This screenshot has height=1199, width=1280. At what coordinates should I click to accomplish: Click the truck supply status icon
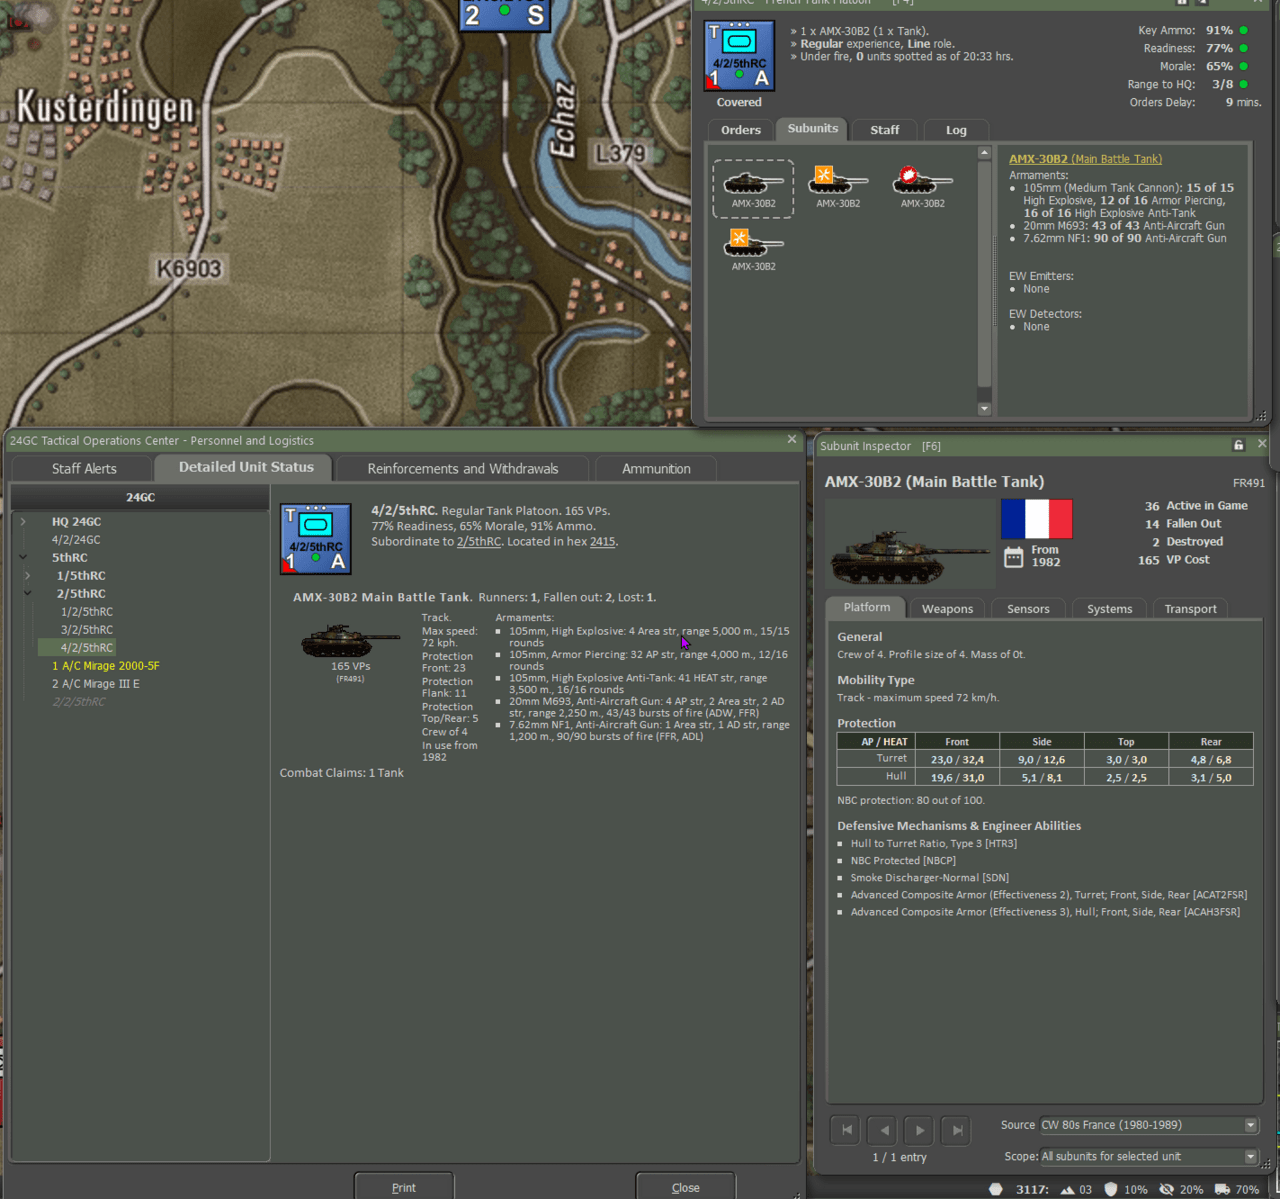[1222, 1189]
